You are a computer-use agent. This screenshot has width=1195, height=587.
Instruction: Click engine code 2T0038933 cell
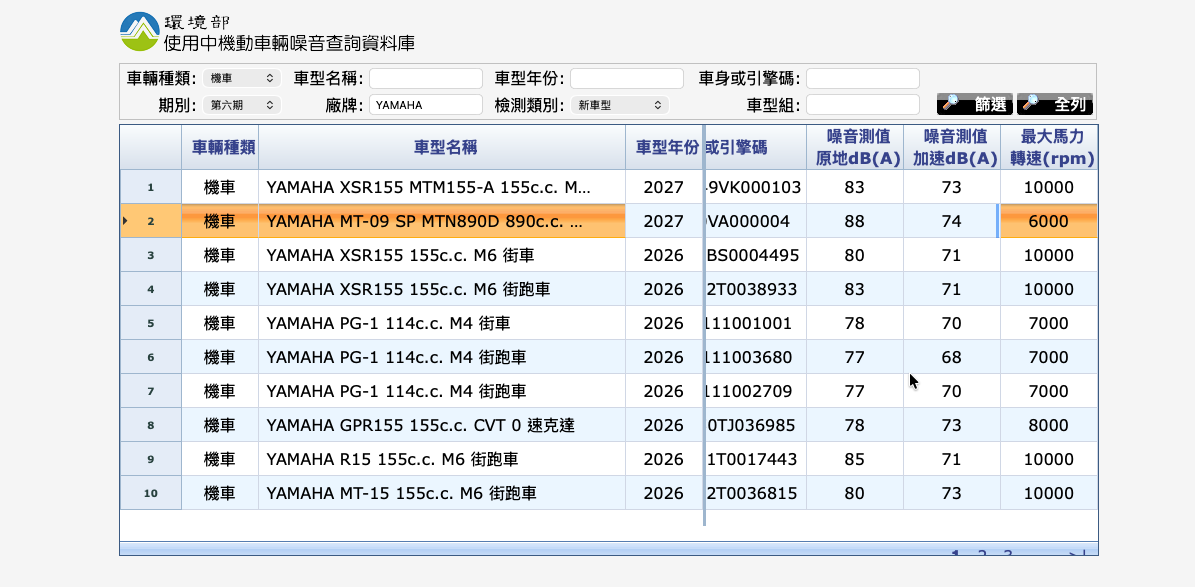755,289
